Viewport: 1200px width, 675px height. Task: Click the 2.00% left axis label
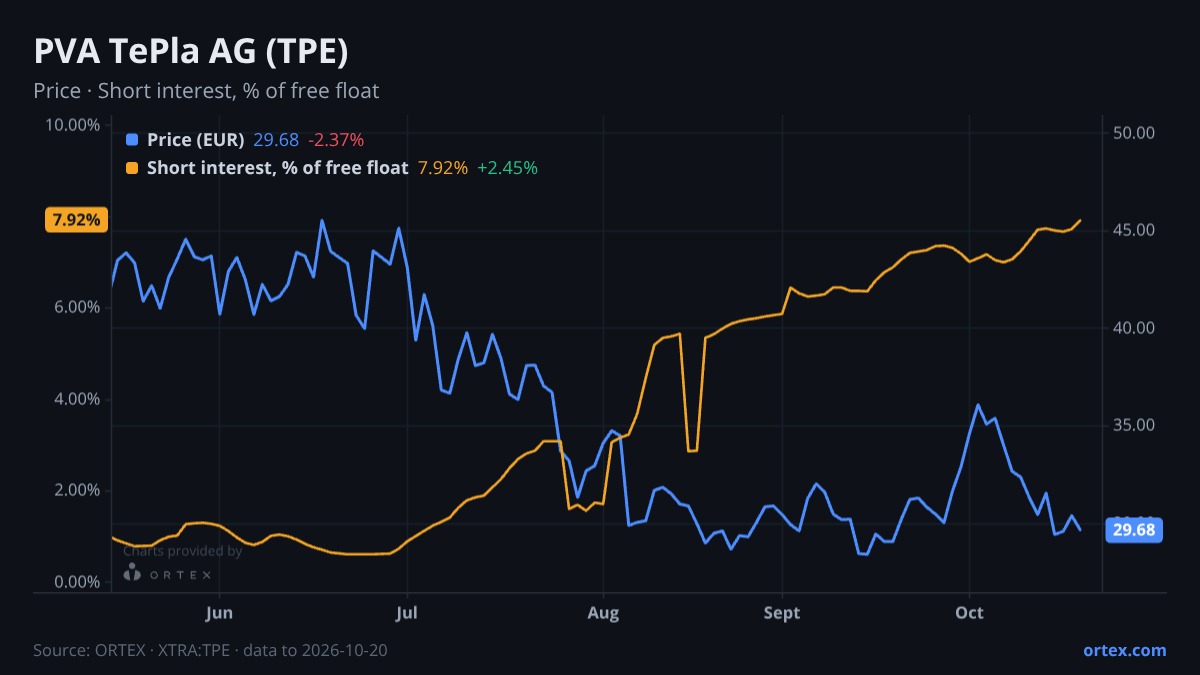(x=76, y=490)
